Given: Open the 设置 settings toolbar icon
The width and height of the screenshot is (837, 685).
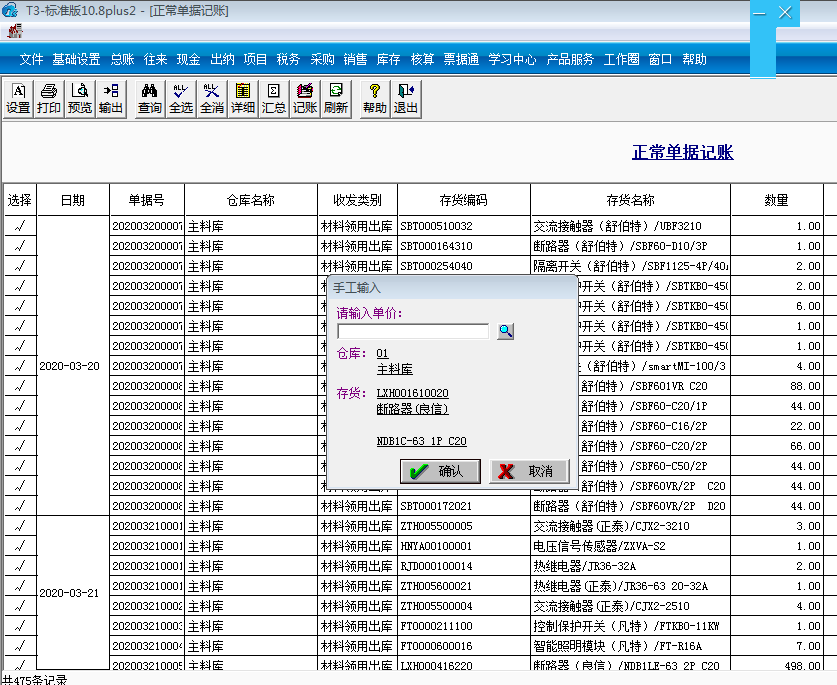Looking at the screenshot, I should pyautogui.click(x=18, y=99).
